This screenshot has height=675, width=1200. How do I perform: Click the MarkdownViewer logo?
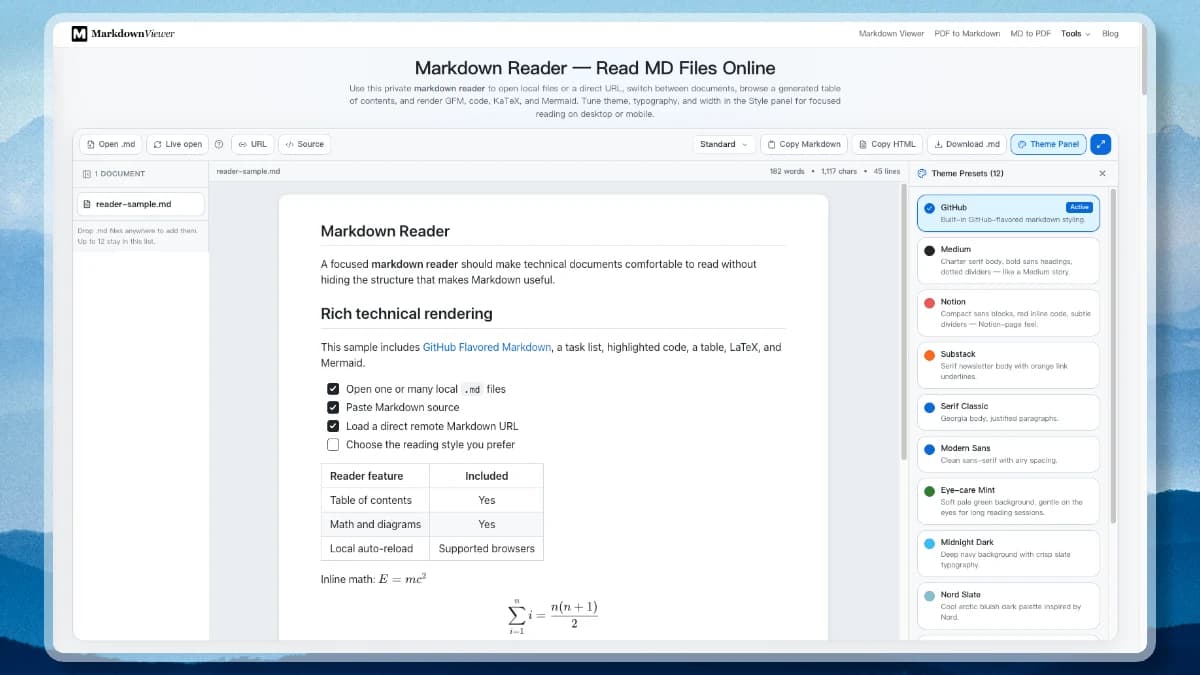tap(123, 33)
